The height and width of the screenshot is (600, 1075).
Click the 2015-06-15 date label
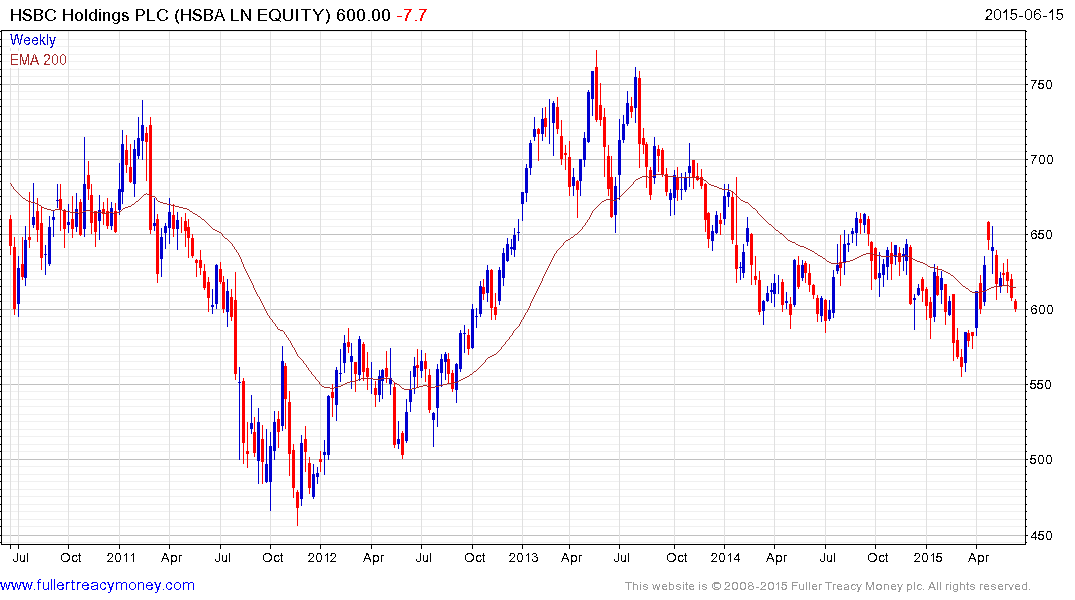coord(1024,15)
